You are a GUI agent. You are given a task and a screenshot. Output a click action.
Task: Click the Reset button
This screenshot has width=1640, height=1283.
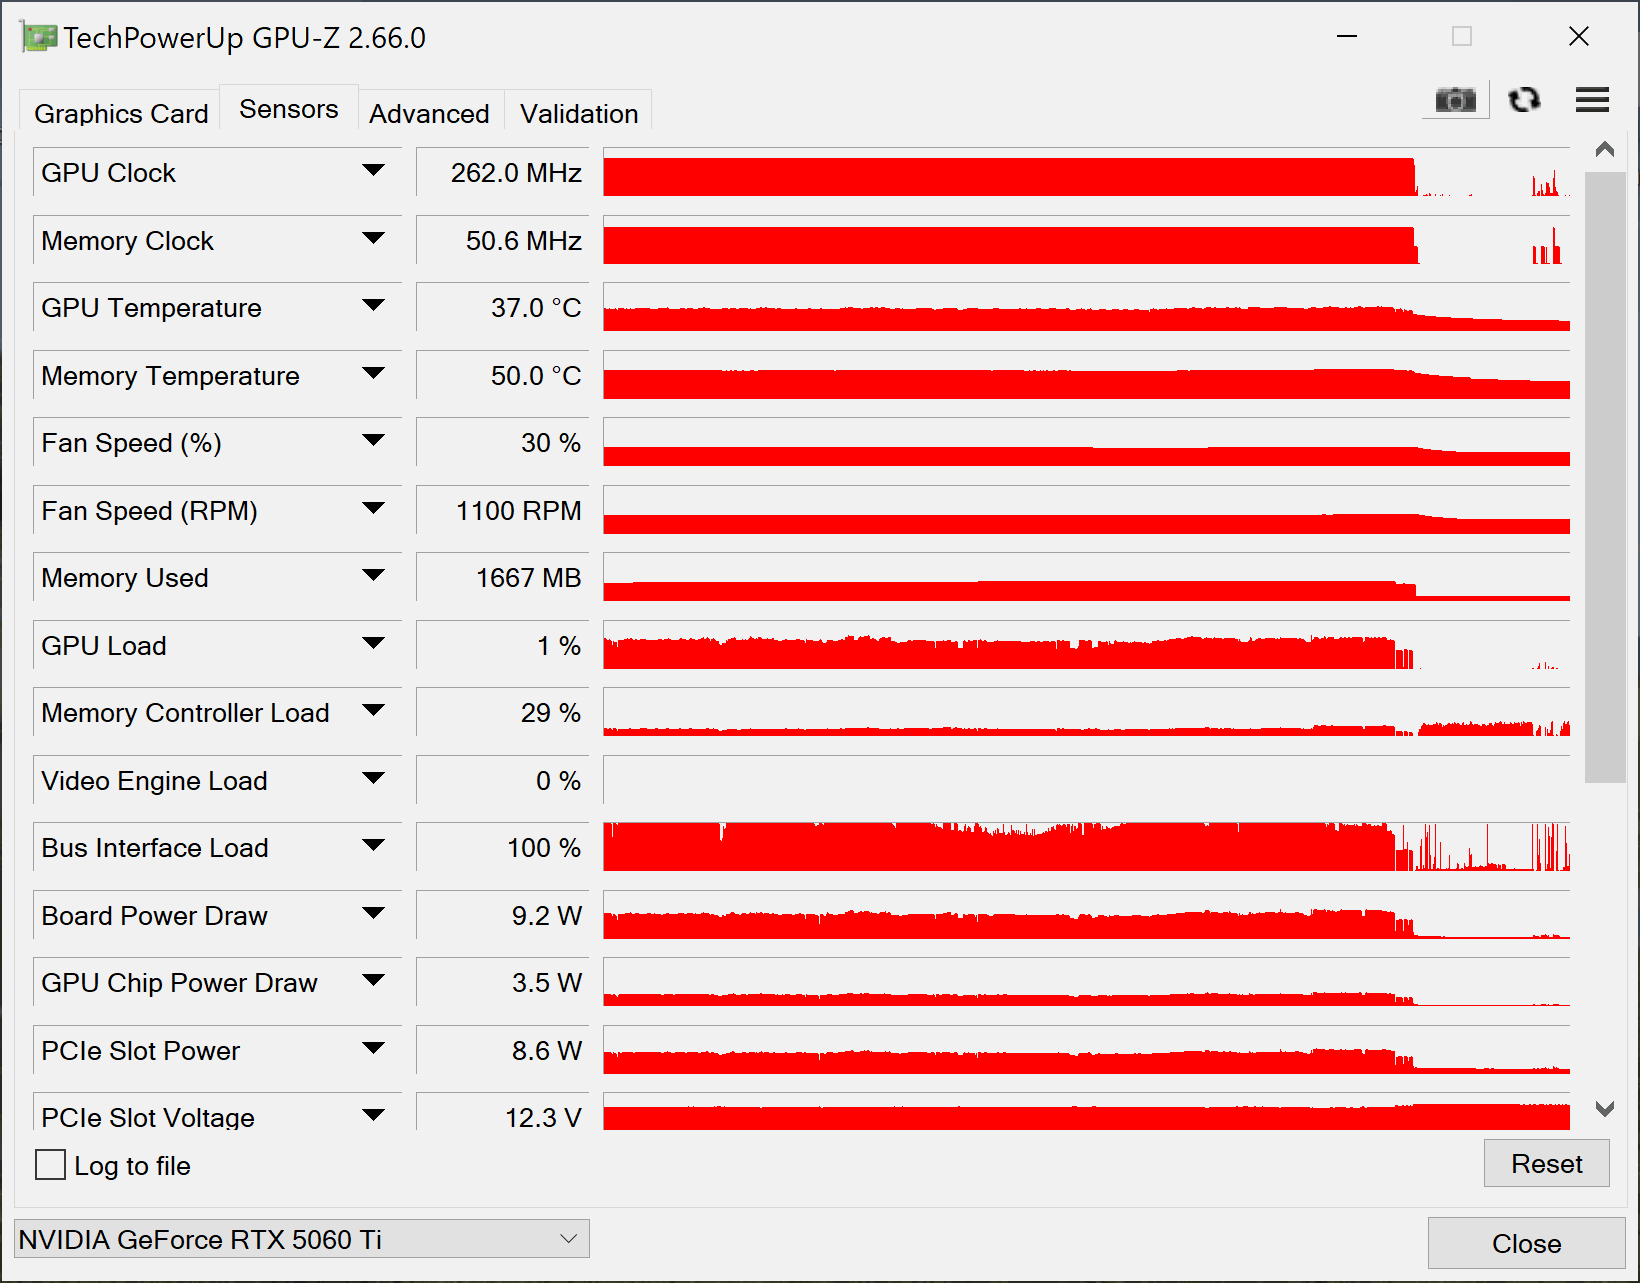pos(1546,1164)
